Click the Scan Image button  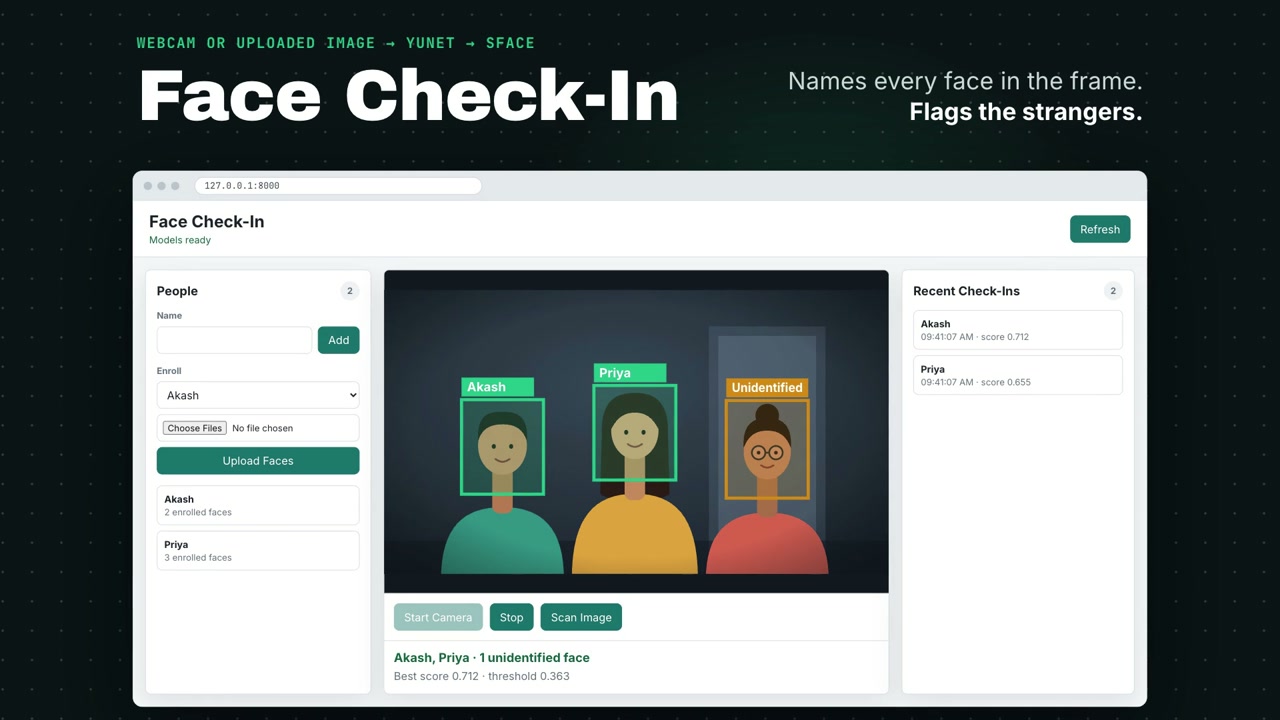point(581,617)
